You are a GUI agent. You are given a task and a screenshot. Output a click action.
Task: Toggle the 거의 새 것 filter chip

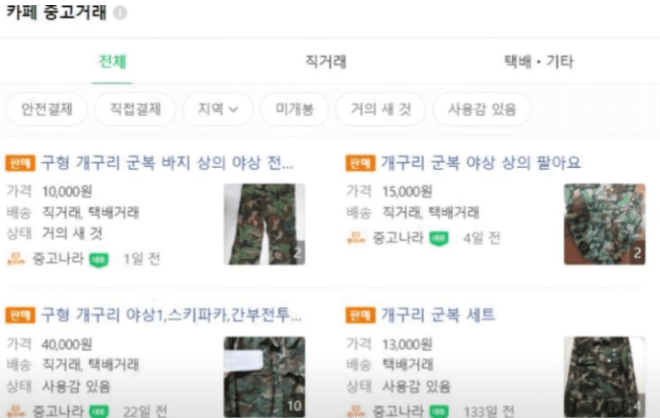[381, 109]
